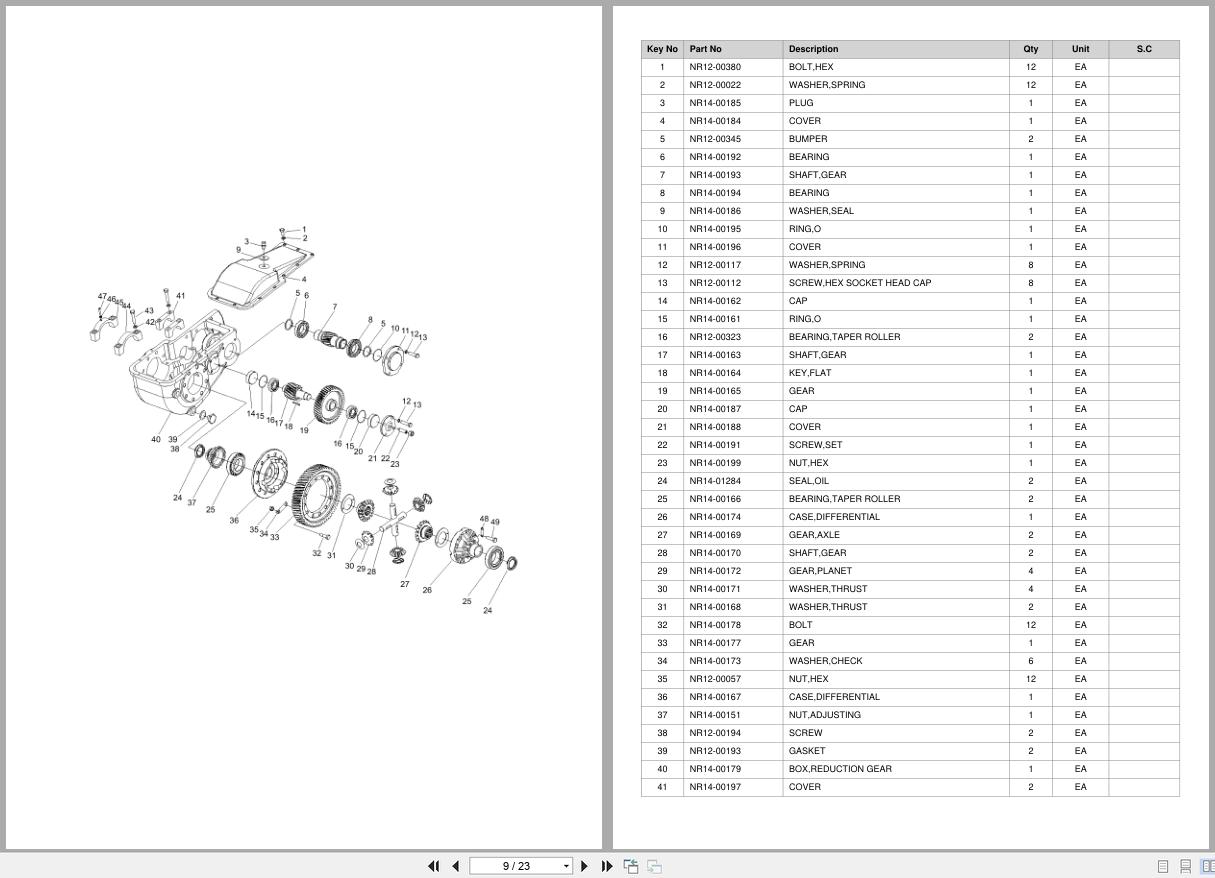Select part number NR14-00177
The height and width of the screenshot is (878, 1215).
715,643
